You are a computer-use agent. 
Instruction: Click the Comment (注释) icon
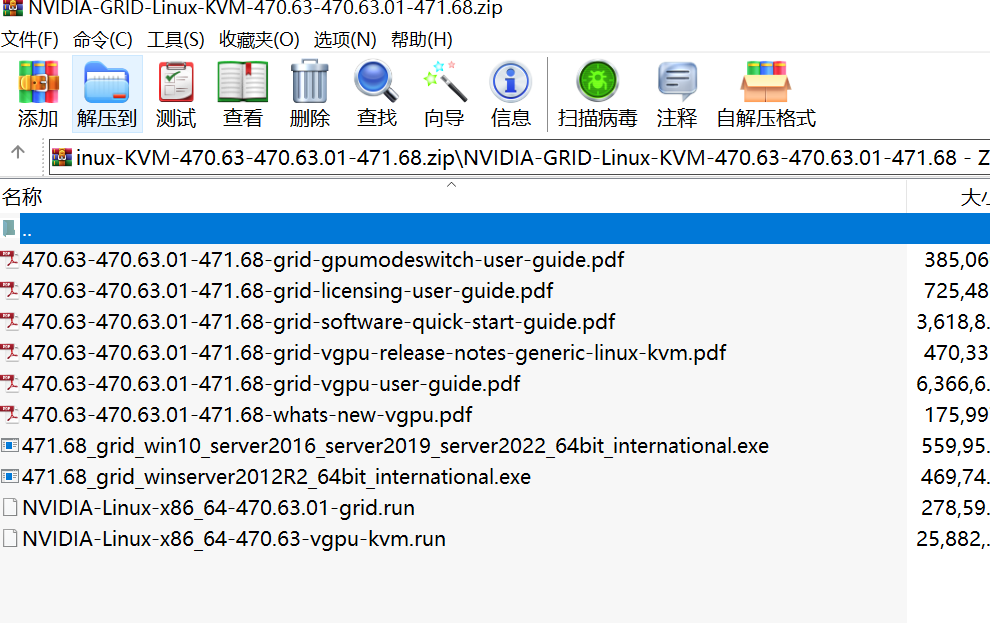[677, 82]
